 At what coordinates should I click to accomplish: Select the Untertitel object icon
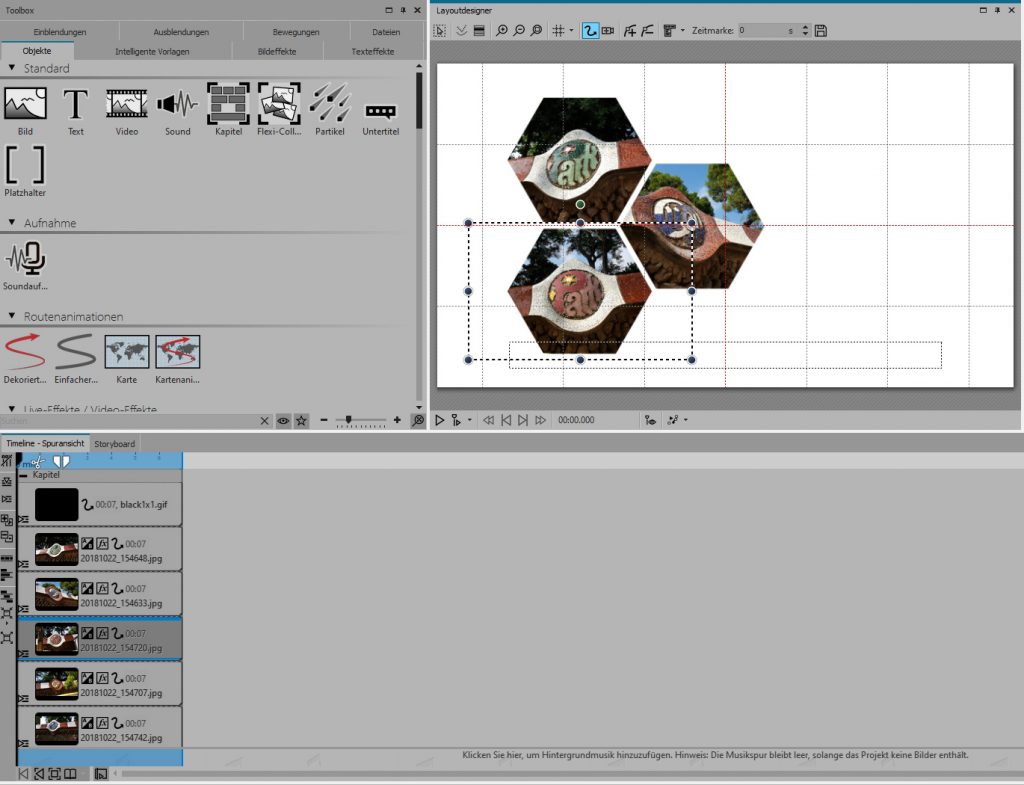(381, 110)
